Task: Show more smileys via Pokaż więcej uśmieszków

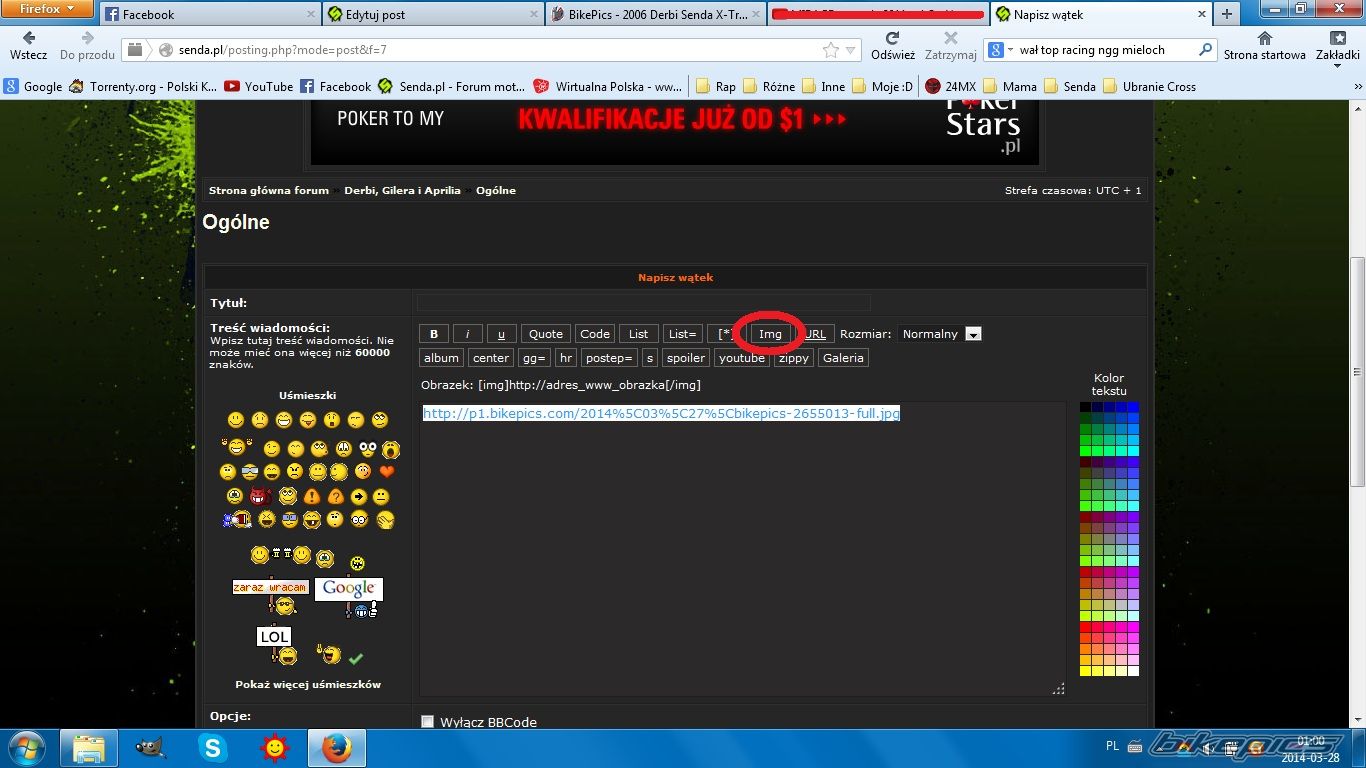Action: coord(308,684)
